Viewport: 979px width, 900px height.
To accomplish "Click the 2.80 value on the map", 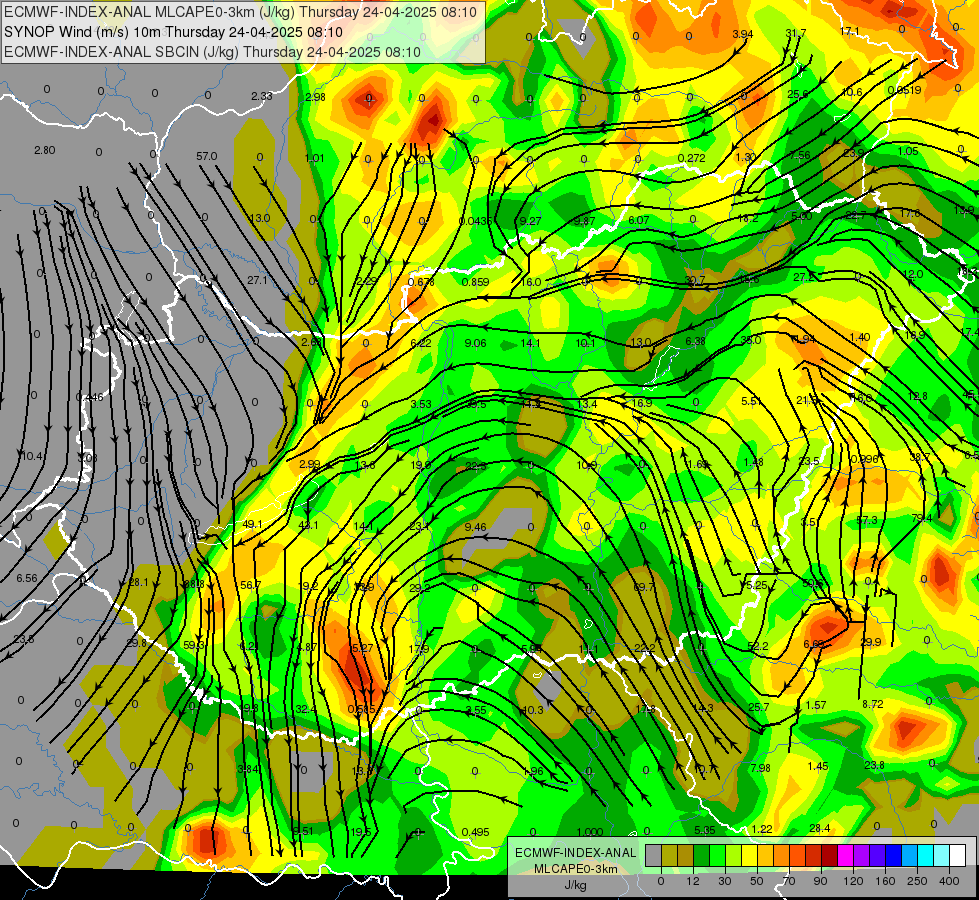I will pyautogui.click(x=45, y=150).
